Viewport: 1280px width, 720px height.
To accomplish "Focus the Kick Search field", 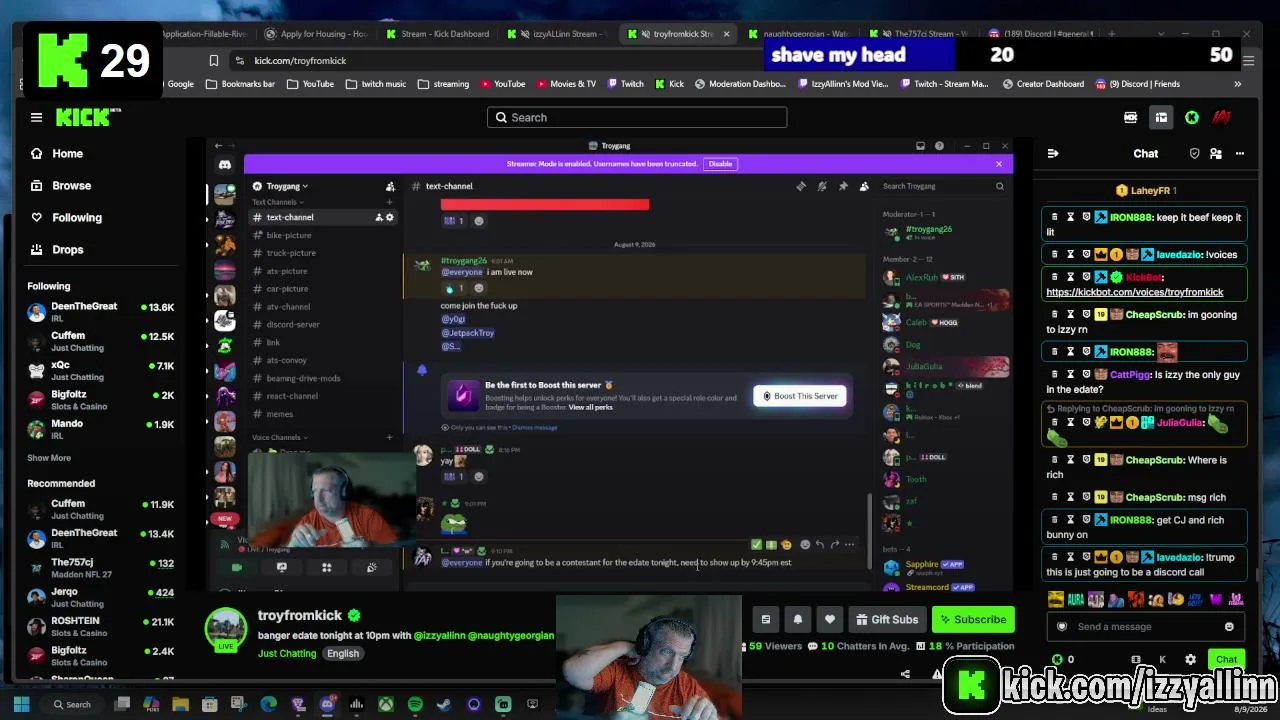I will tap(637, 117).
